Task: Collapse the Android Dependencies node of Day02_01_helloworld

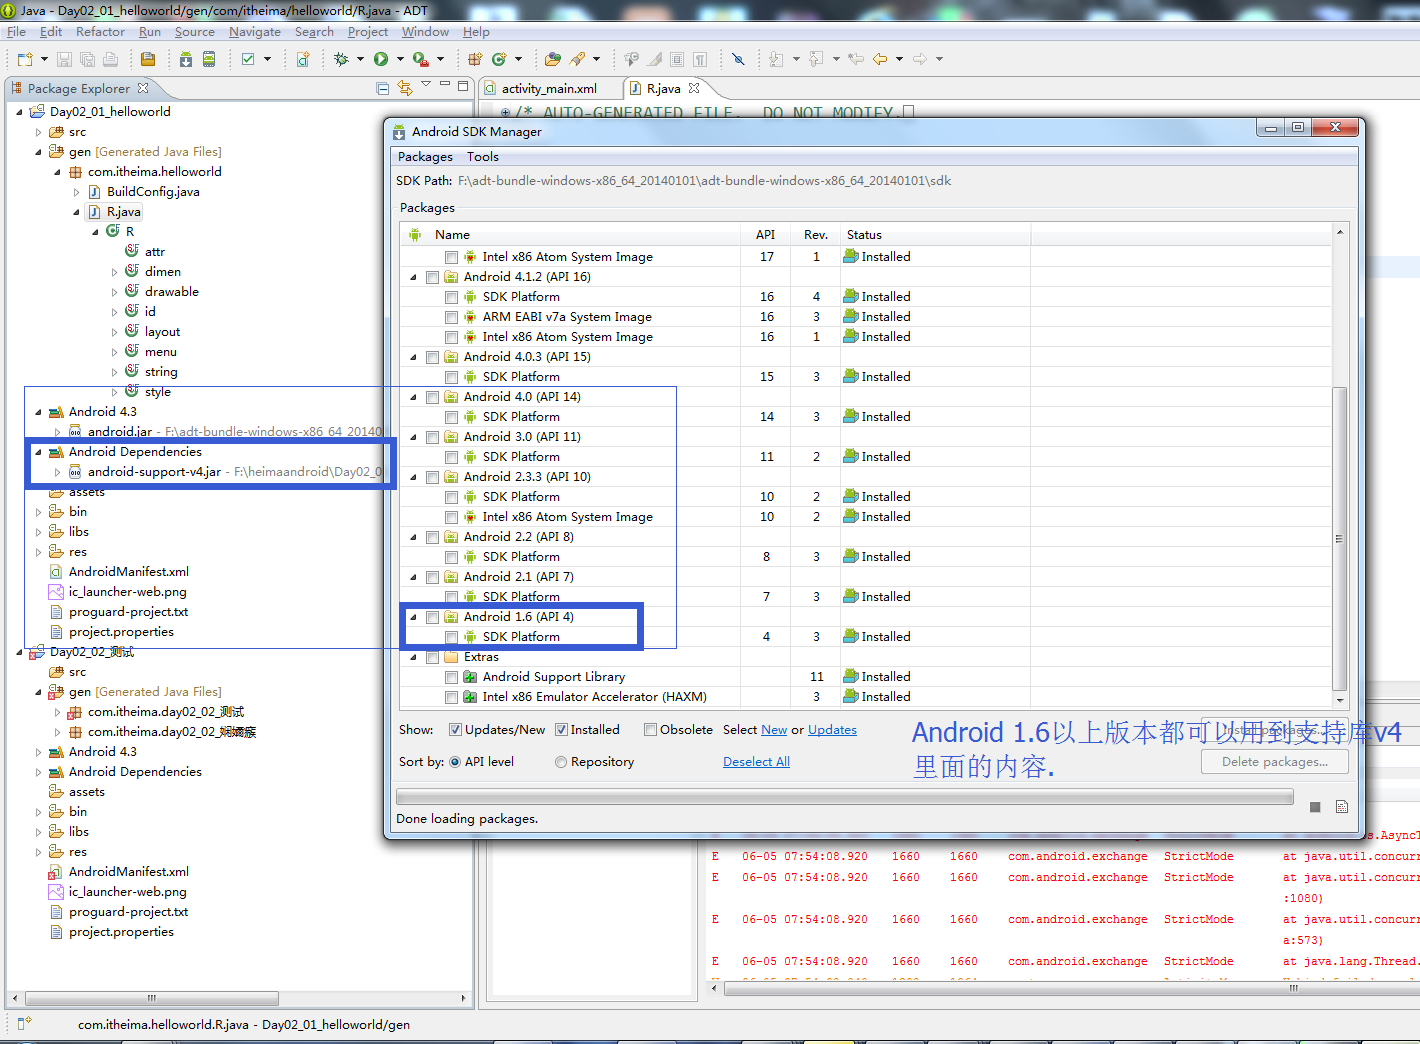Action: tap(38, 452)
